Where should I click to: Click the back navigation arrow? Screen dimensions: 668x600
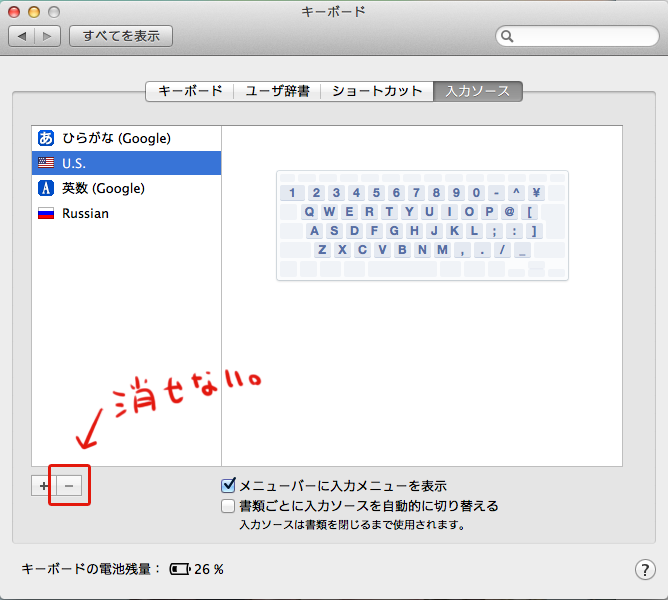[22, 36]
